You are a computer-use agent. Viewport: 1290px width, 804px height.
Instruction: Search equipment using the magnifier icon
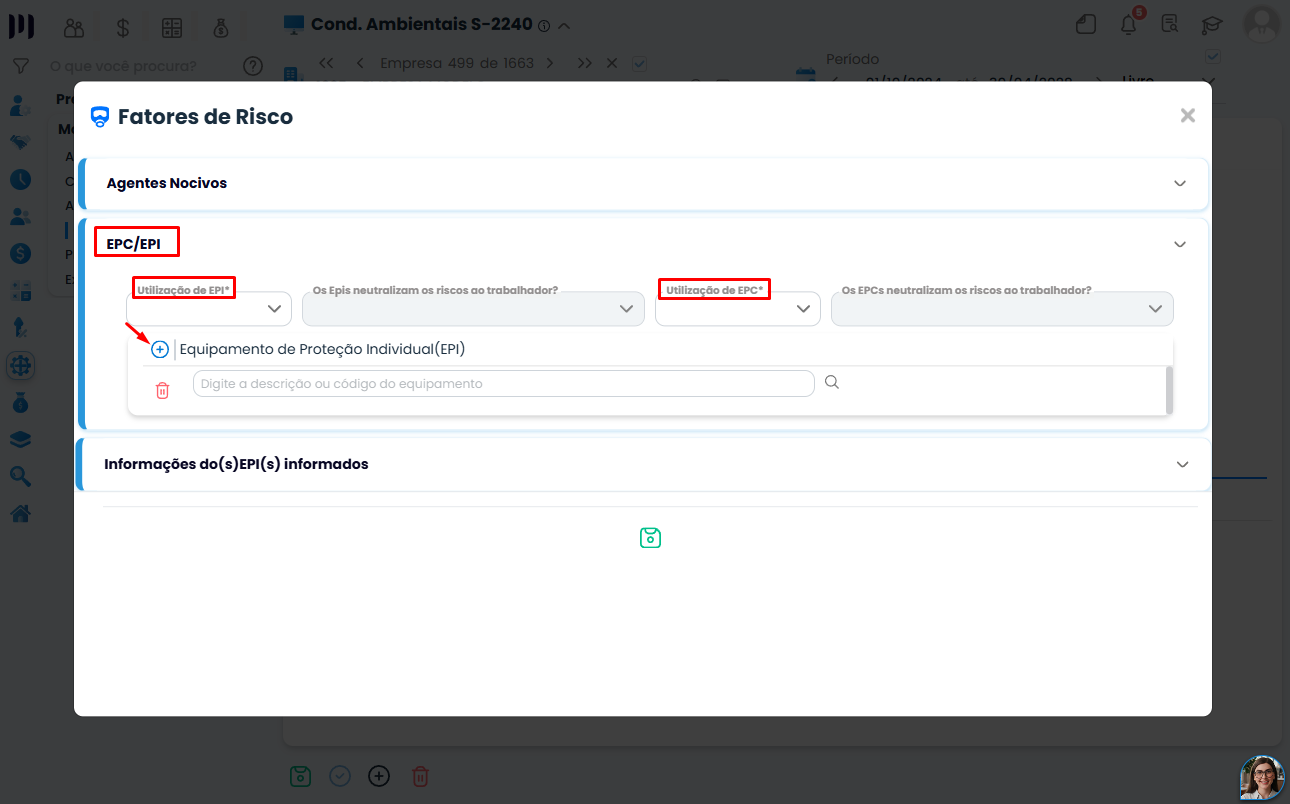(x=831, y=382)
